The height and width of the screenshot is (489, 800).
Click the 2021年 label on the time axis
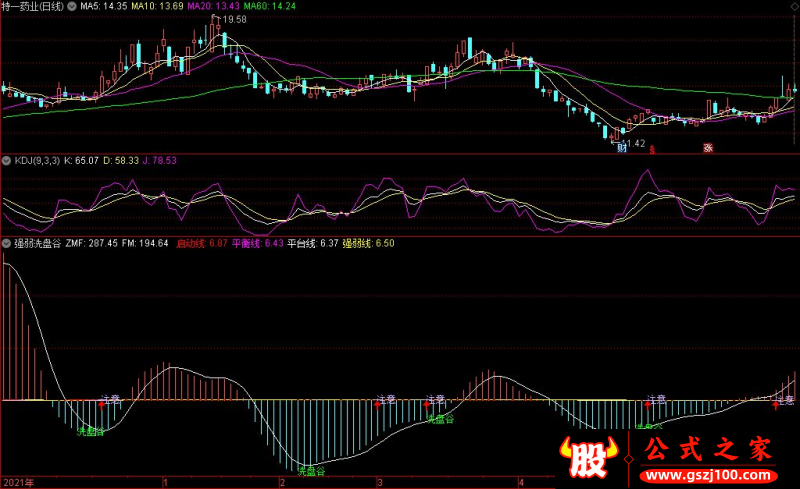point(19,482)
